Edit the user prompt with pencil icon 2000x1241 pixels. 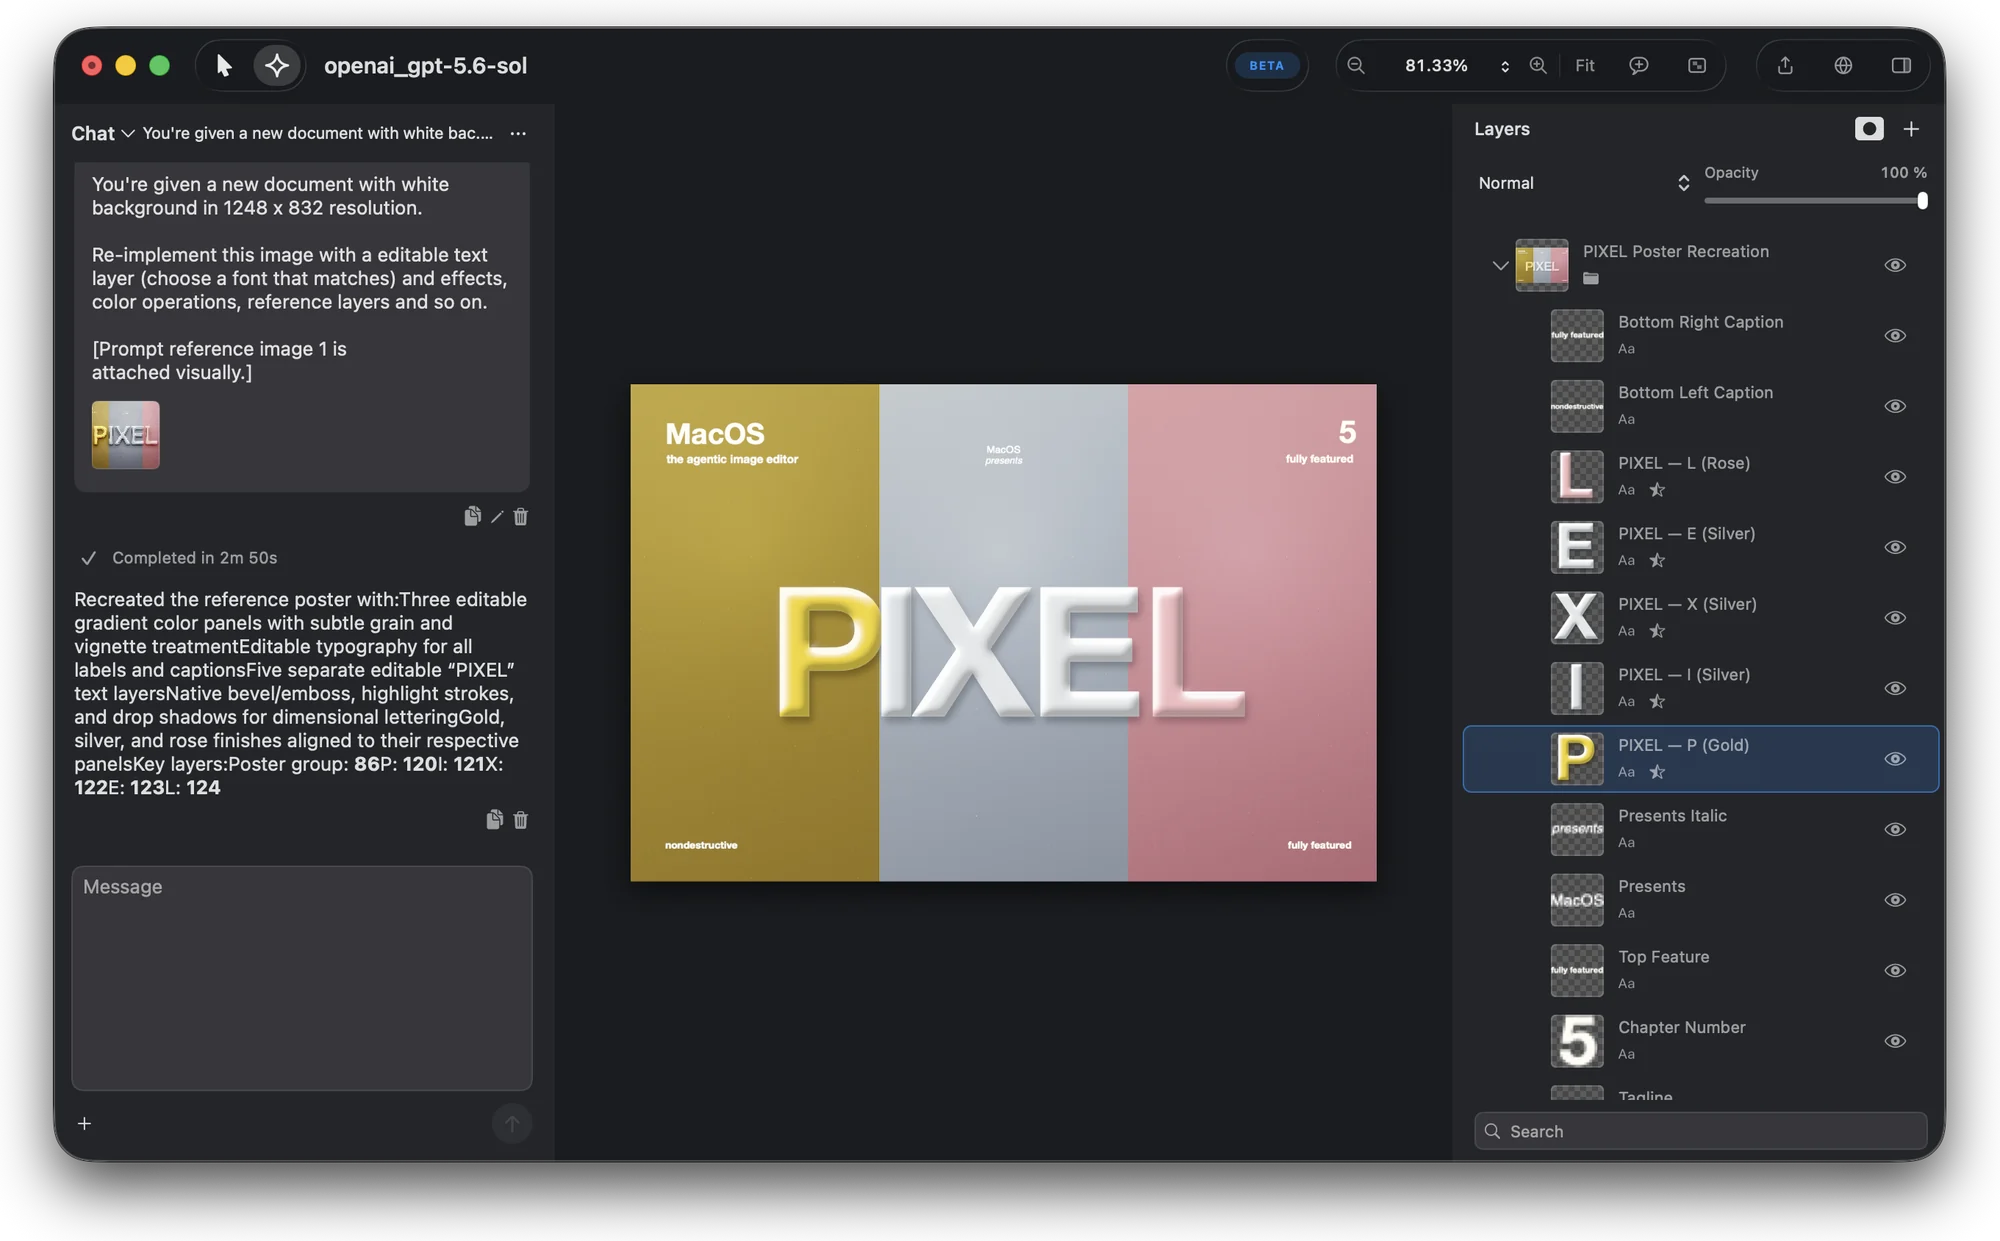(x=497, y=517)
